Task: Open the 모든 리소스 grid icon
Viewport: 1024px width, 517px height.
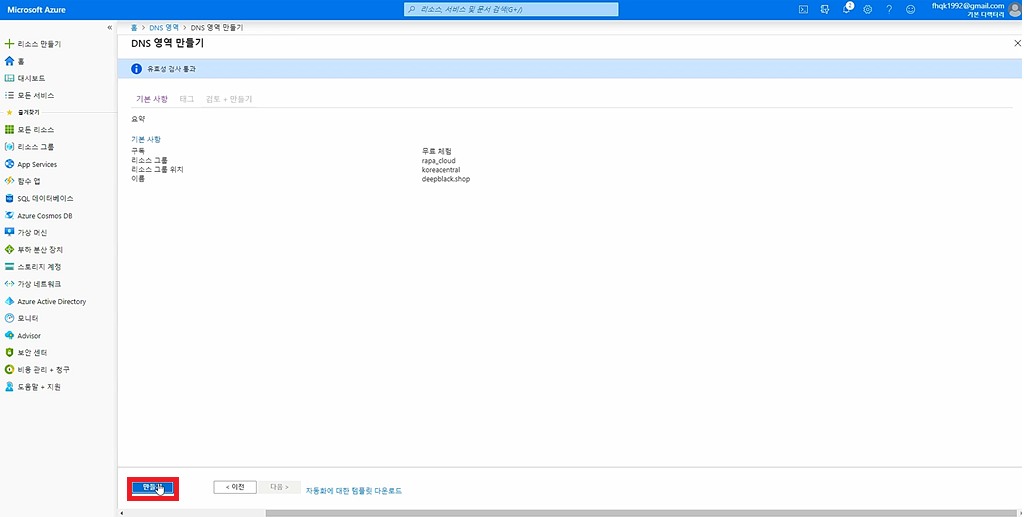Action: coord(9,129)
